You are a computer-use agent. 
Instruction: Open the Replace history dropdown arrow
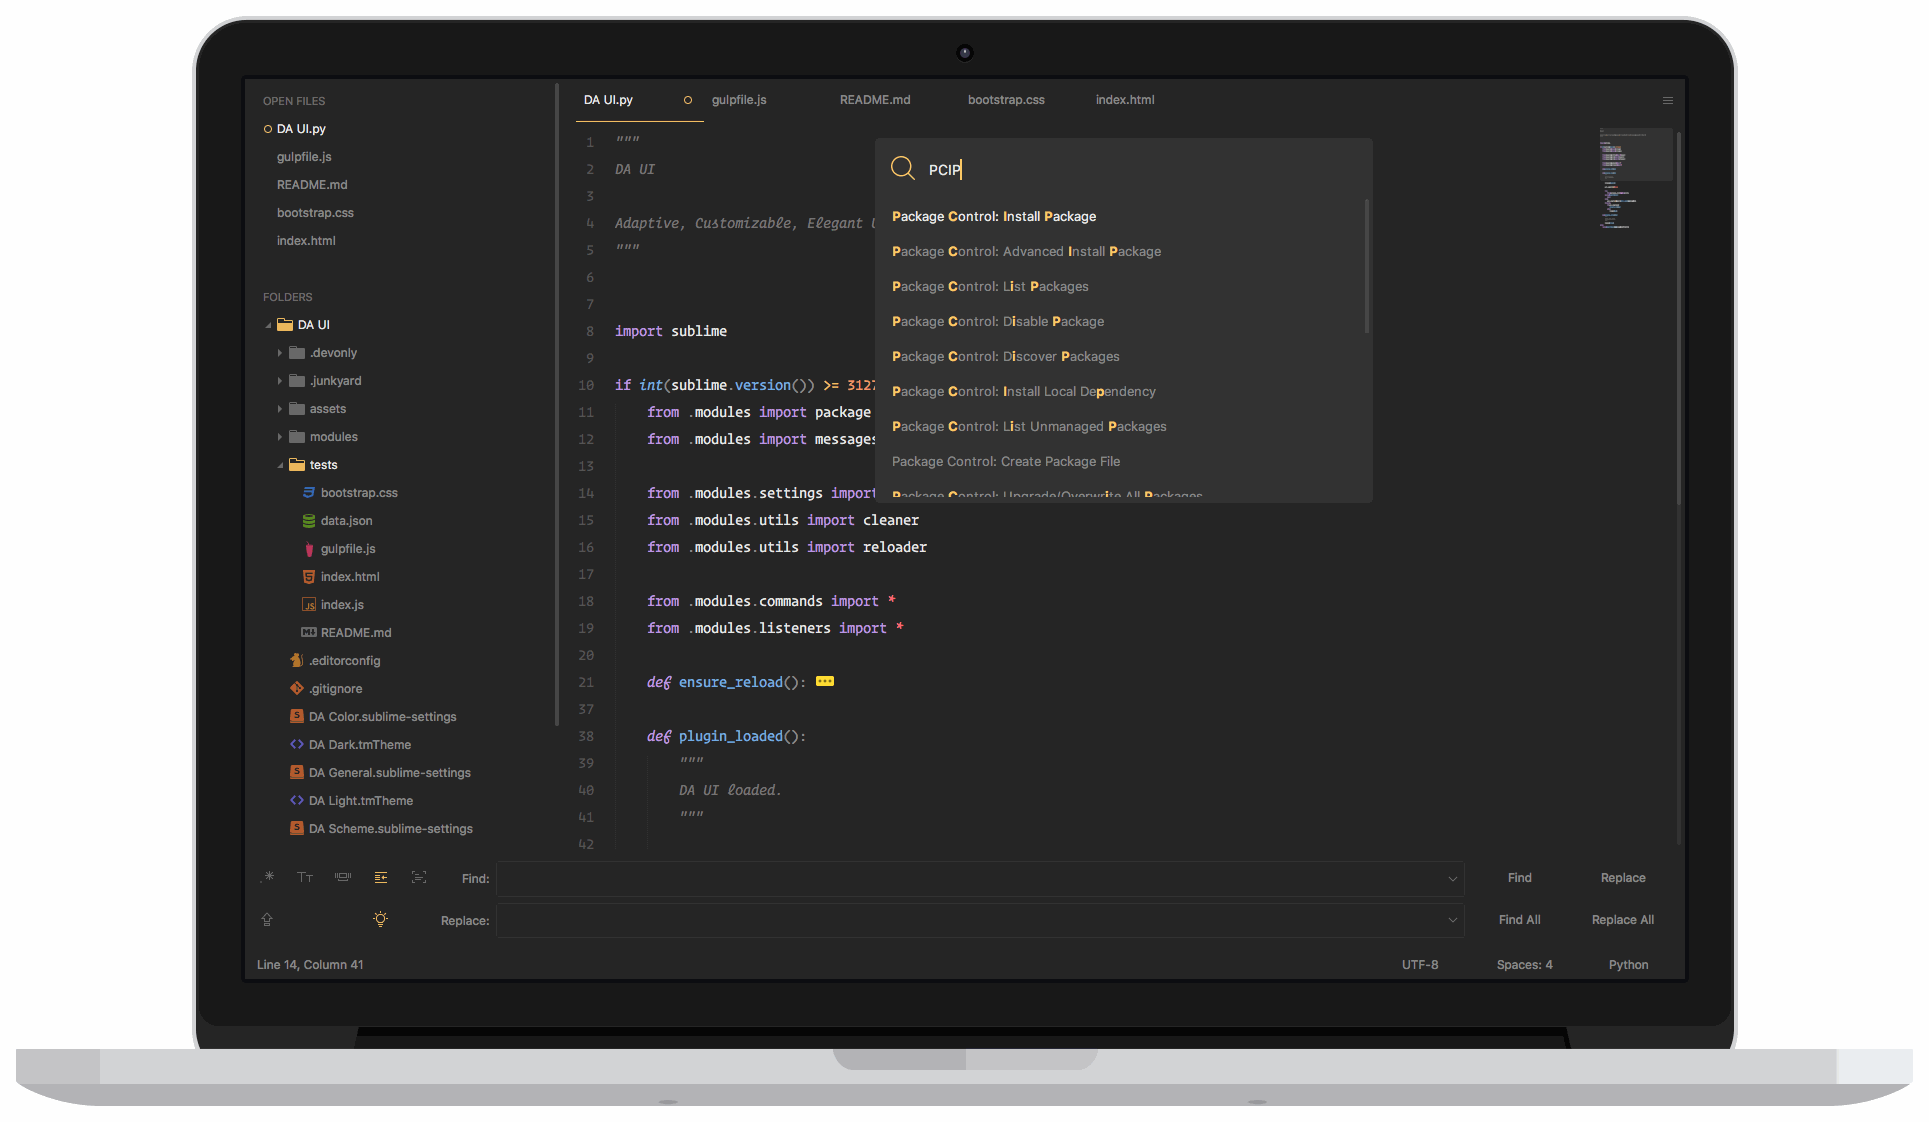(x=1452, y=921)
